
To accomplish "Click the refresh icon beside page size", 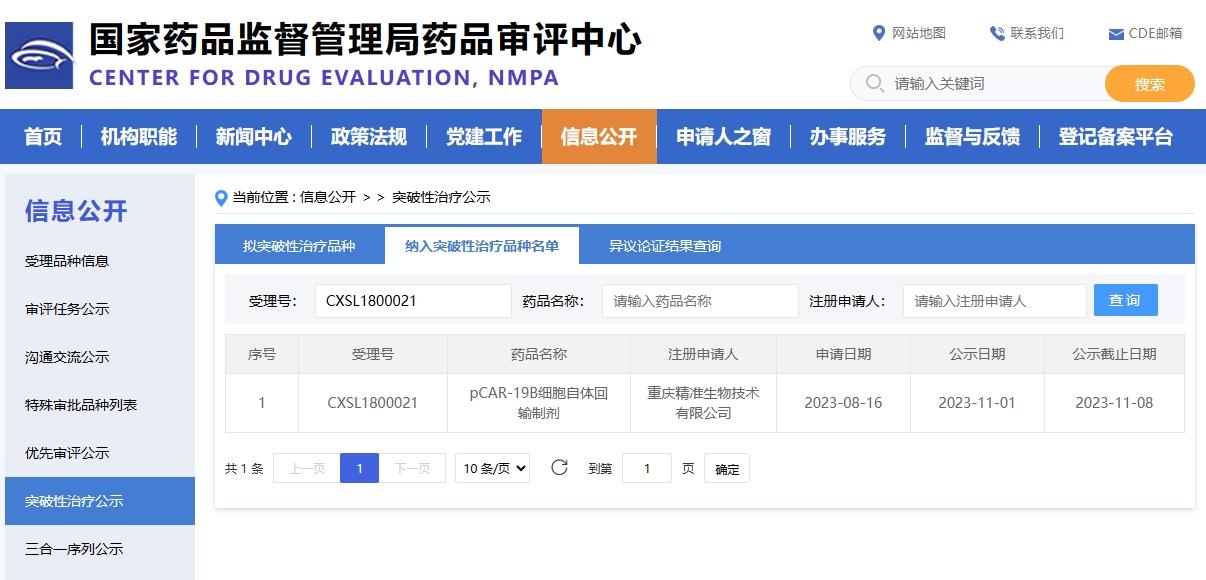I will [x=559, y=467].
